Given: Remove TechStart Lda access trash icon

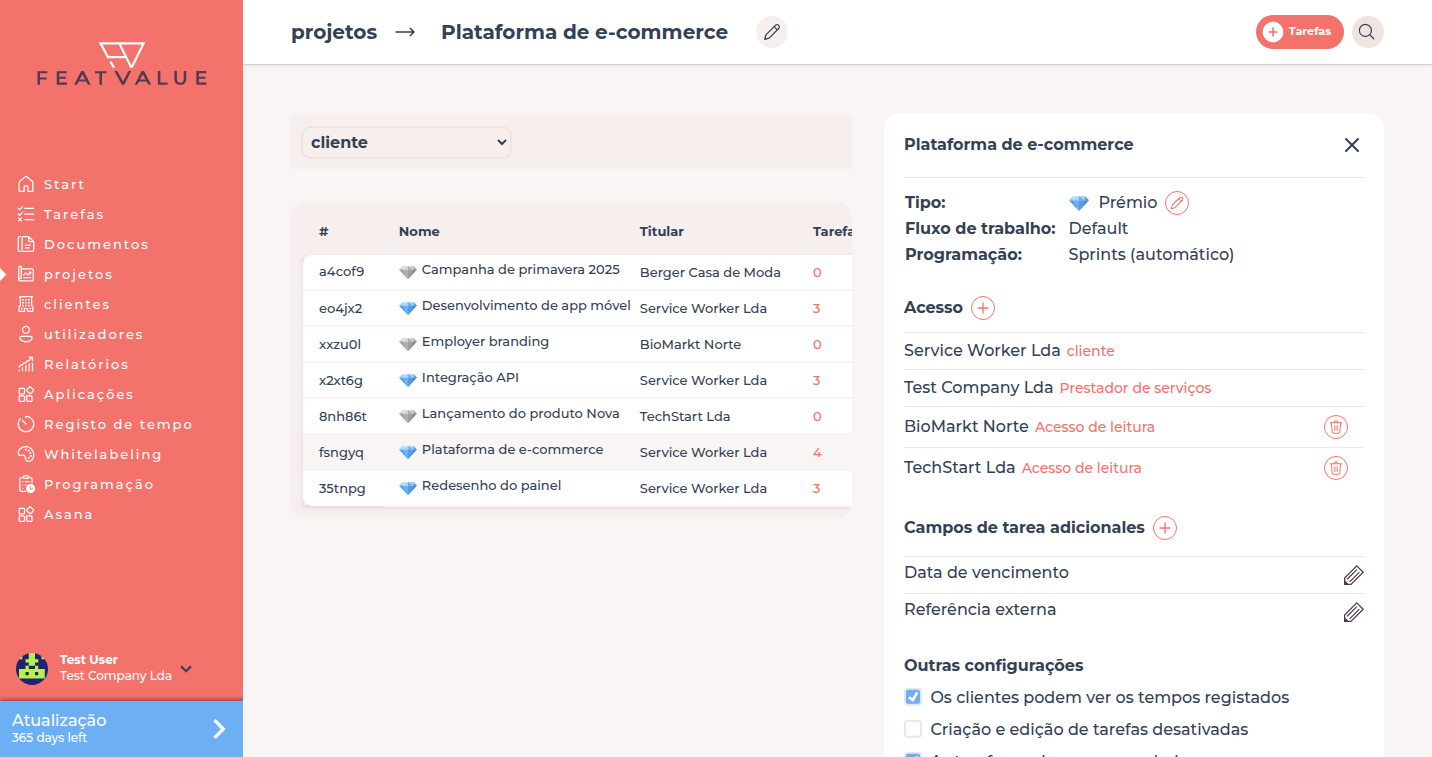Looking at the screenshot, I should [1335, 467].
